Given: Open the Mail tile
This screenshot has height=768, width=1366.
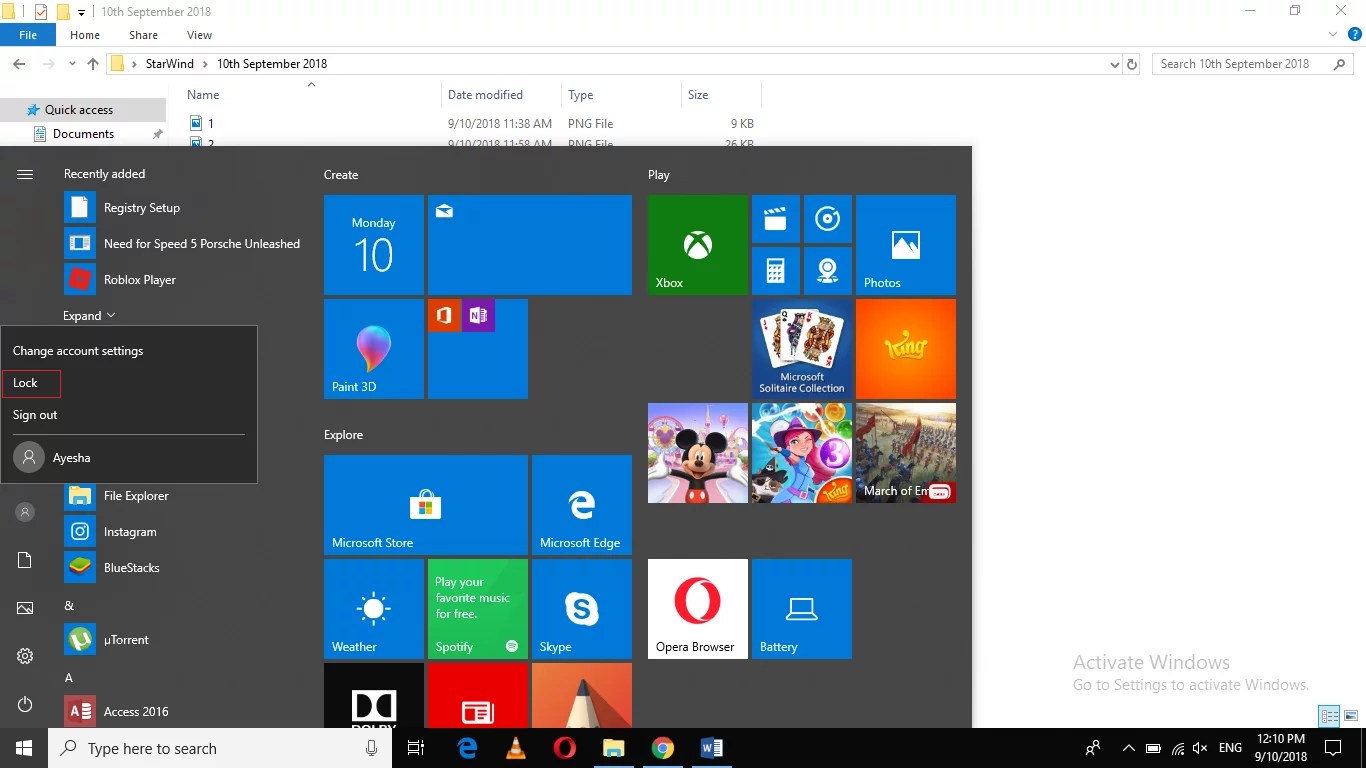Looking at the screenshot, I should (529, 245).
